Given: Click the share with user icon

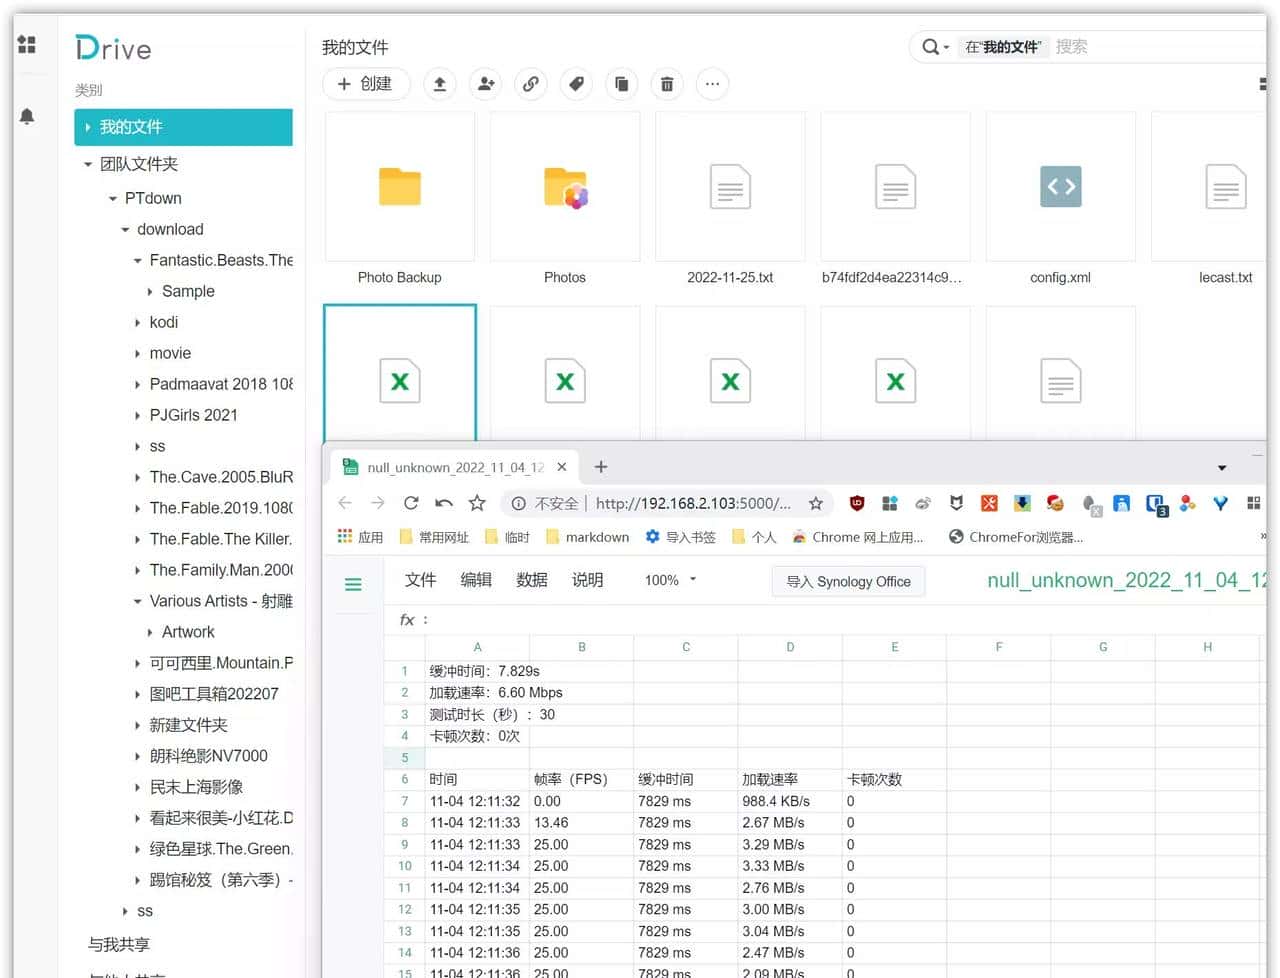Looking at the screenshot, I should 486,84.
